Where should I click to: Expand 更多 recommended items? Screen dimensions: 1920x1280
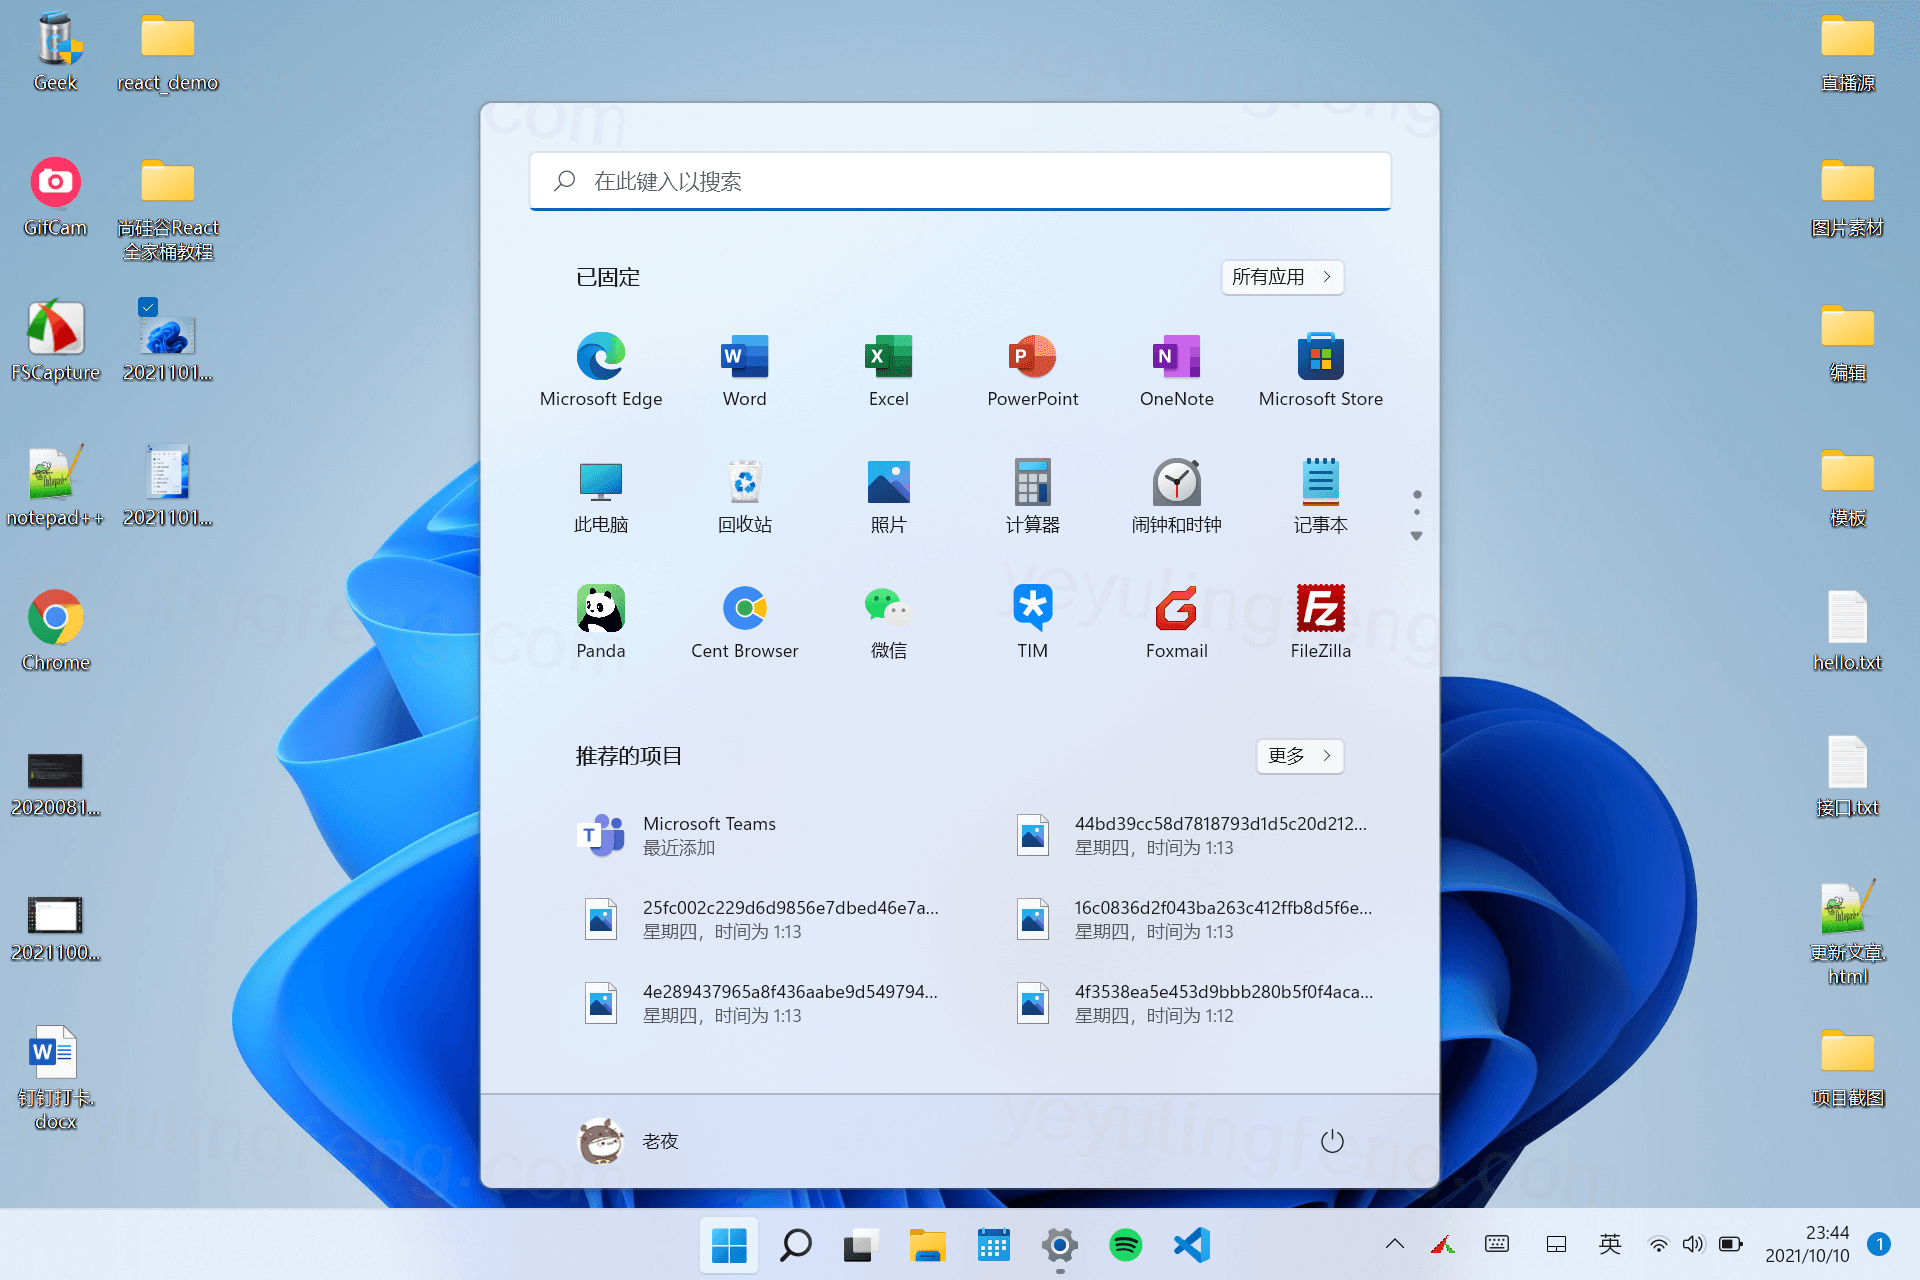1299,756
